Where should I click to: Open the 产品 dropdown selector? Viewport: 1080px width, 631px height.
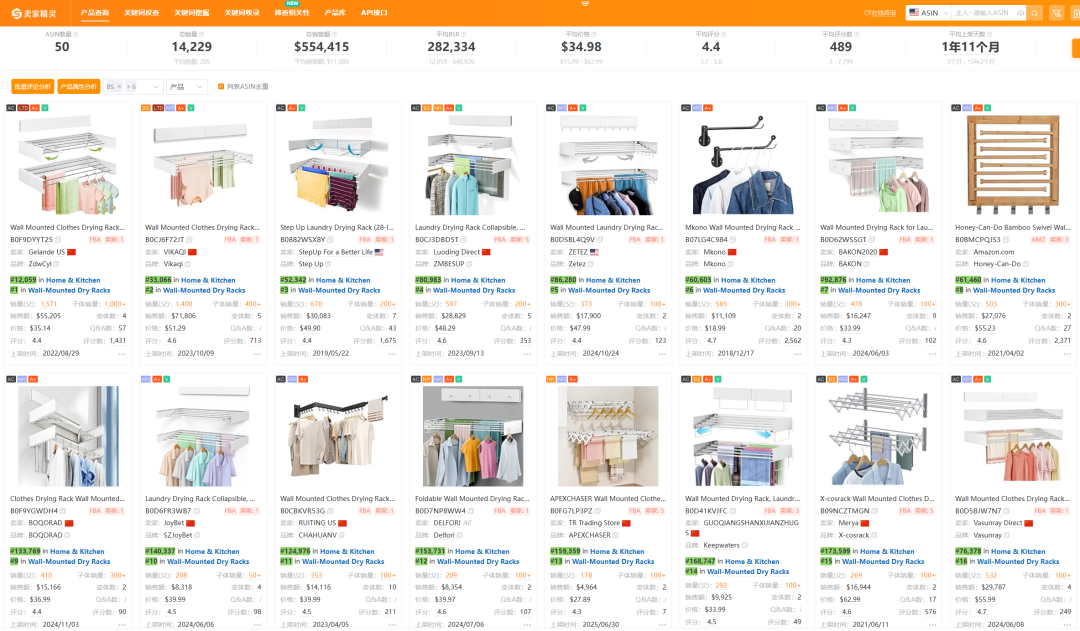point(187,86)
